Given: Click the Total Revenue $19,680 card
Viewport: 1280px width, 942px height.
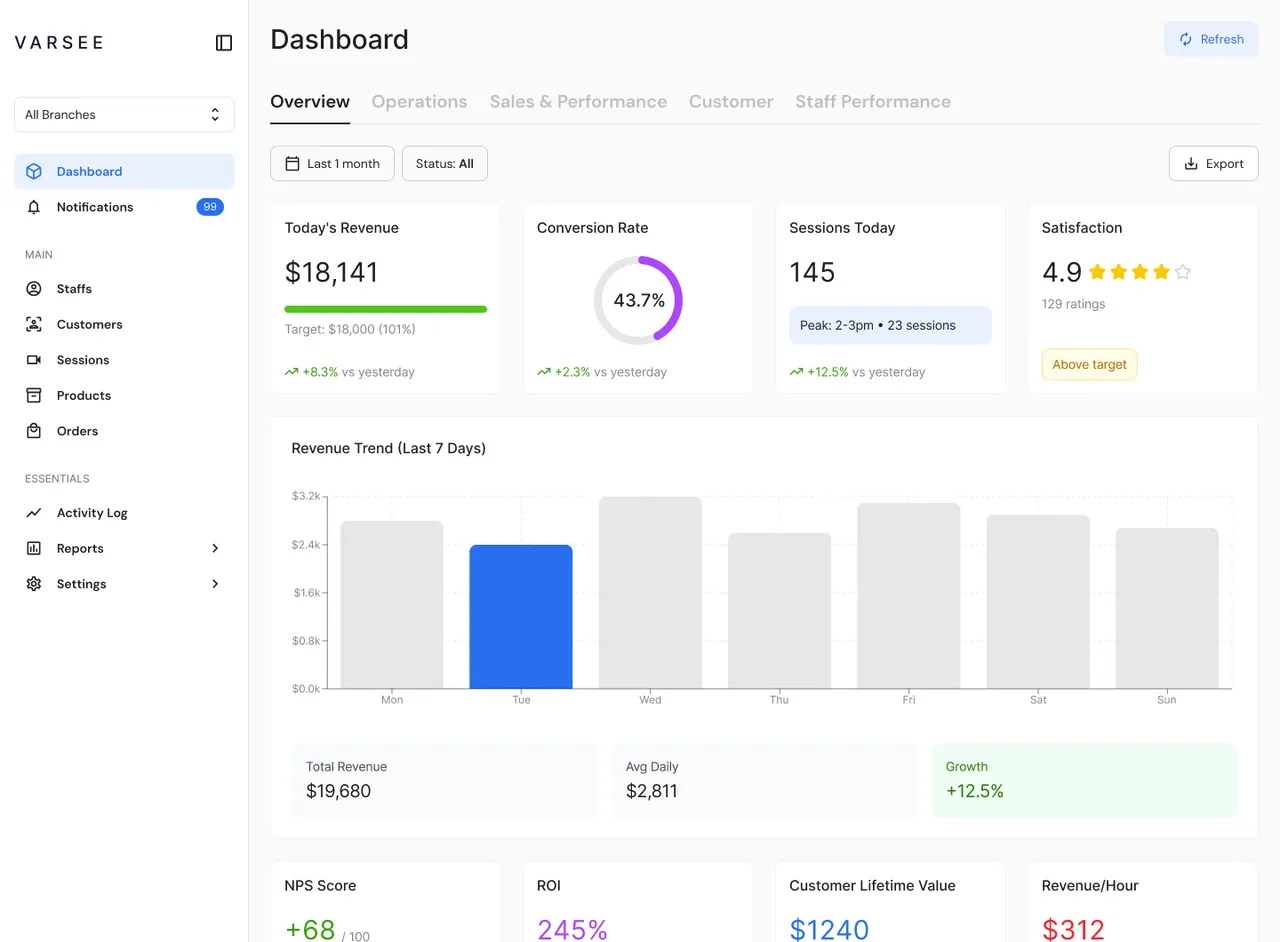Looking at the screenshot, I should click(x=444, y=780).
